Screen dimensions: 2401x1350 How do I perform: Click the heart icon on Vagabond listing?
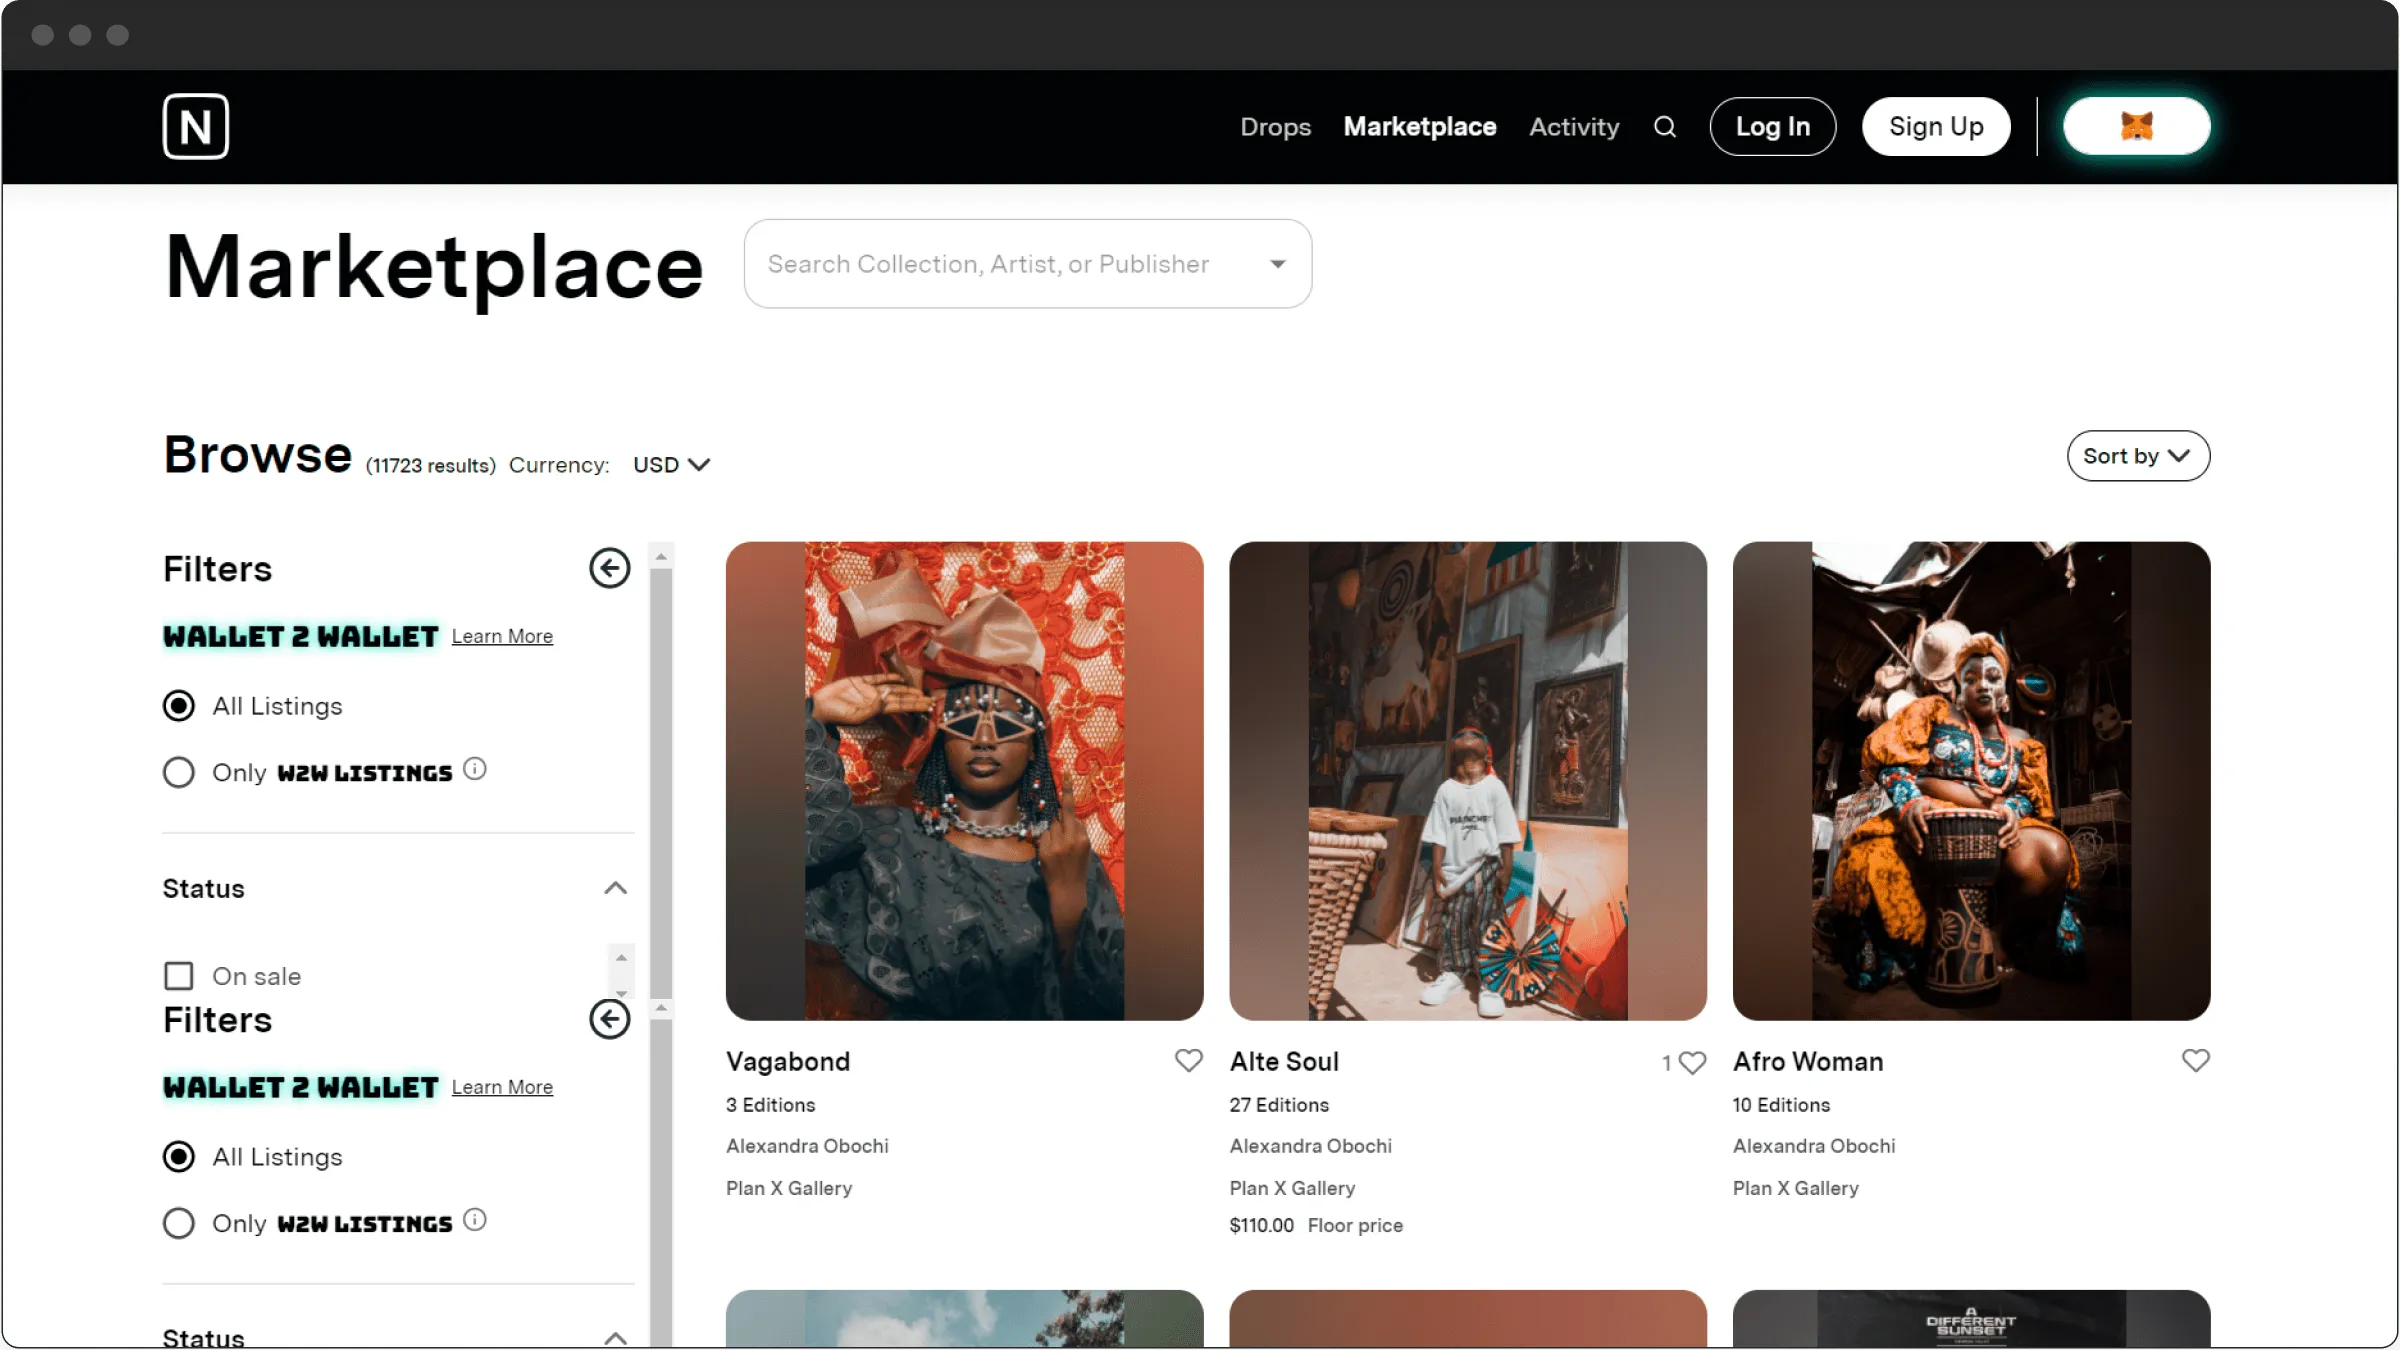[x=1186, y=1060]
